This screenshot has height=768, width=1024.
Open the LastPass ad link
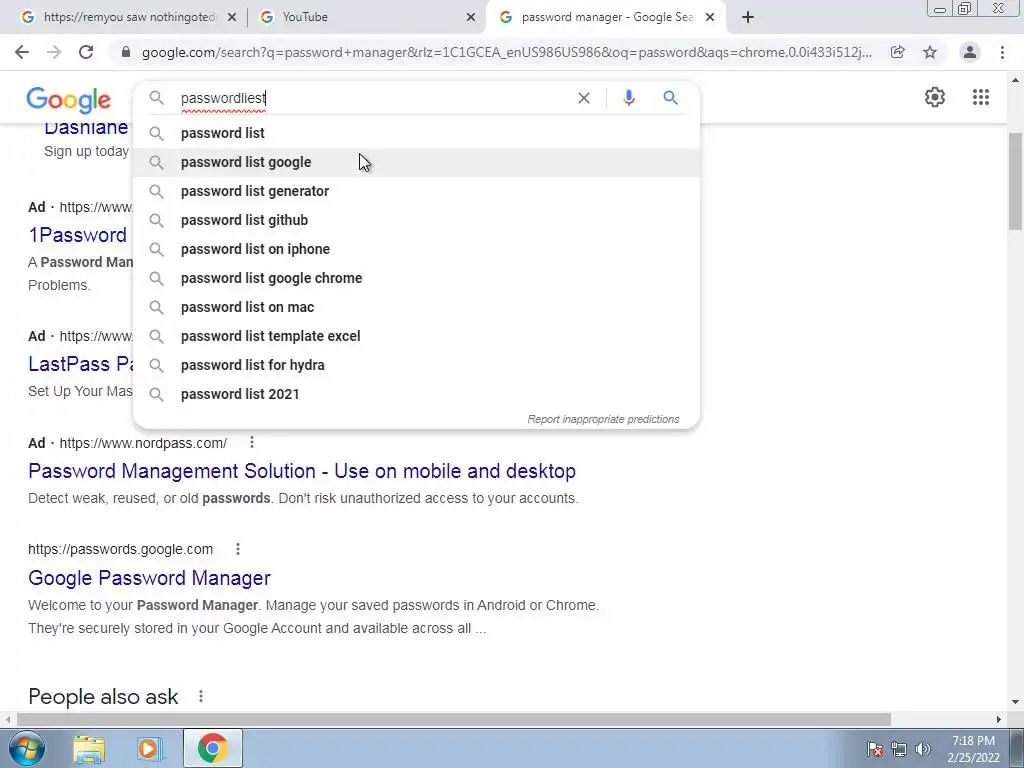coord(80,364)
